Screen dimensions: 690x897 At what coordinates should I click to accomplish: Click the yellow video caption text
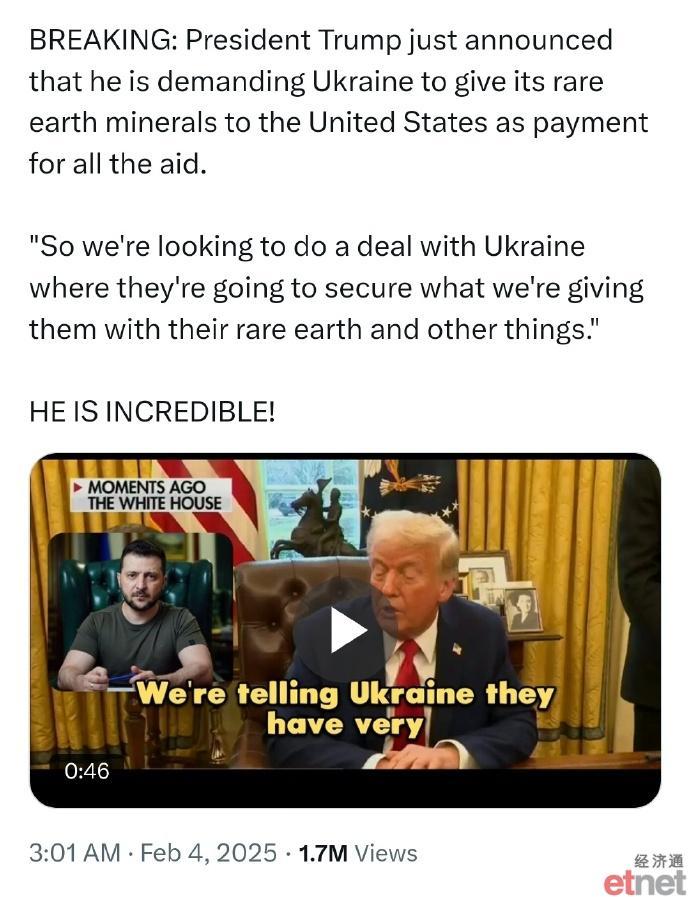click(346, 709)
